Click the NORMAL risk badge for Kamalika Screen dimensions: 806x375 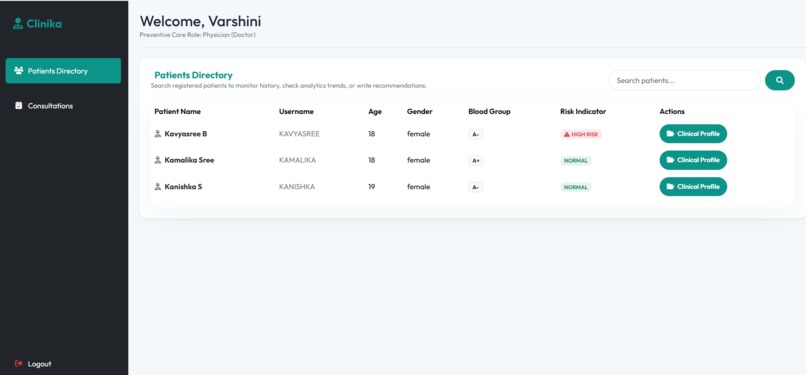pos(576,161)
